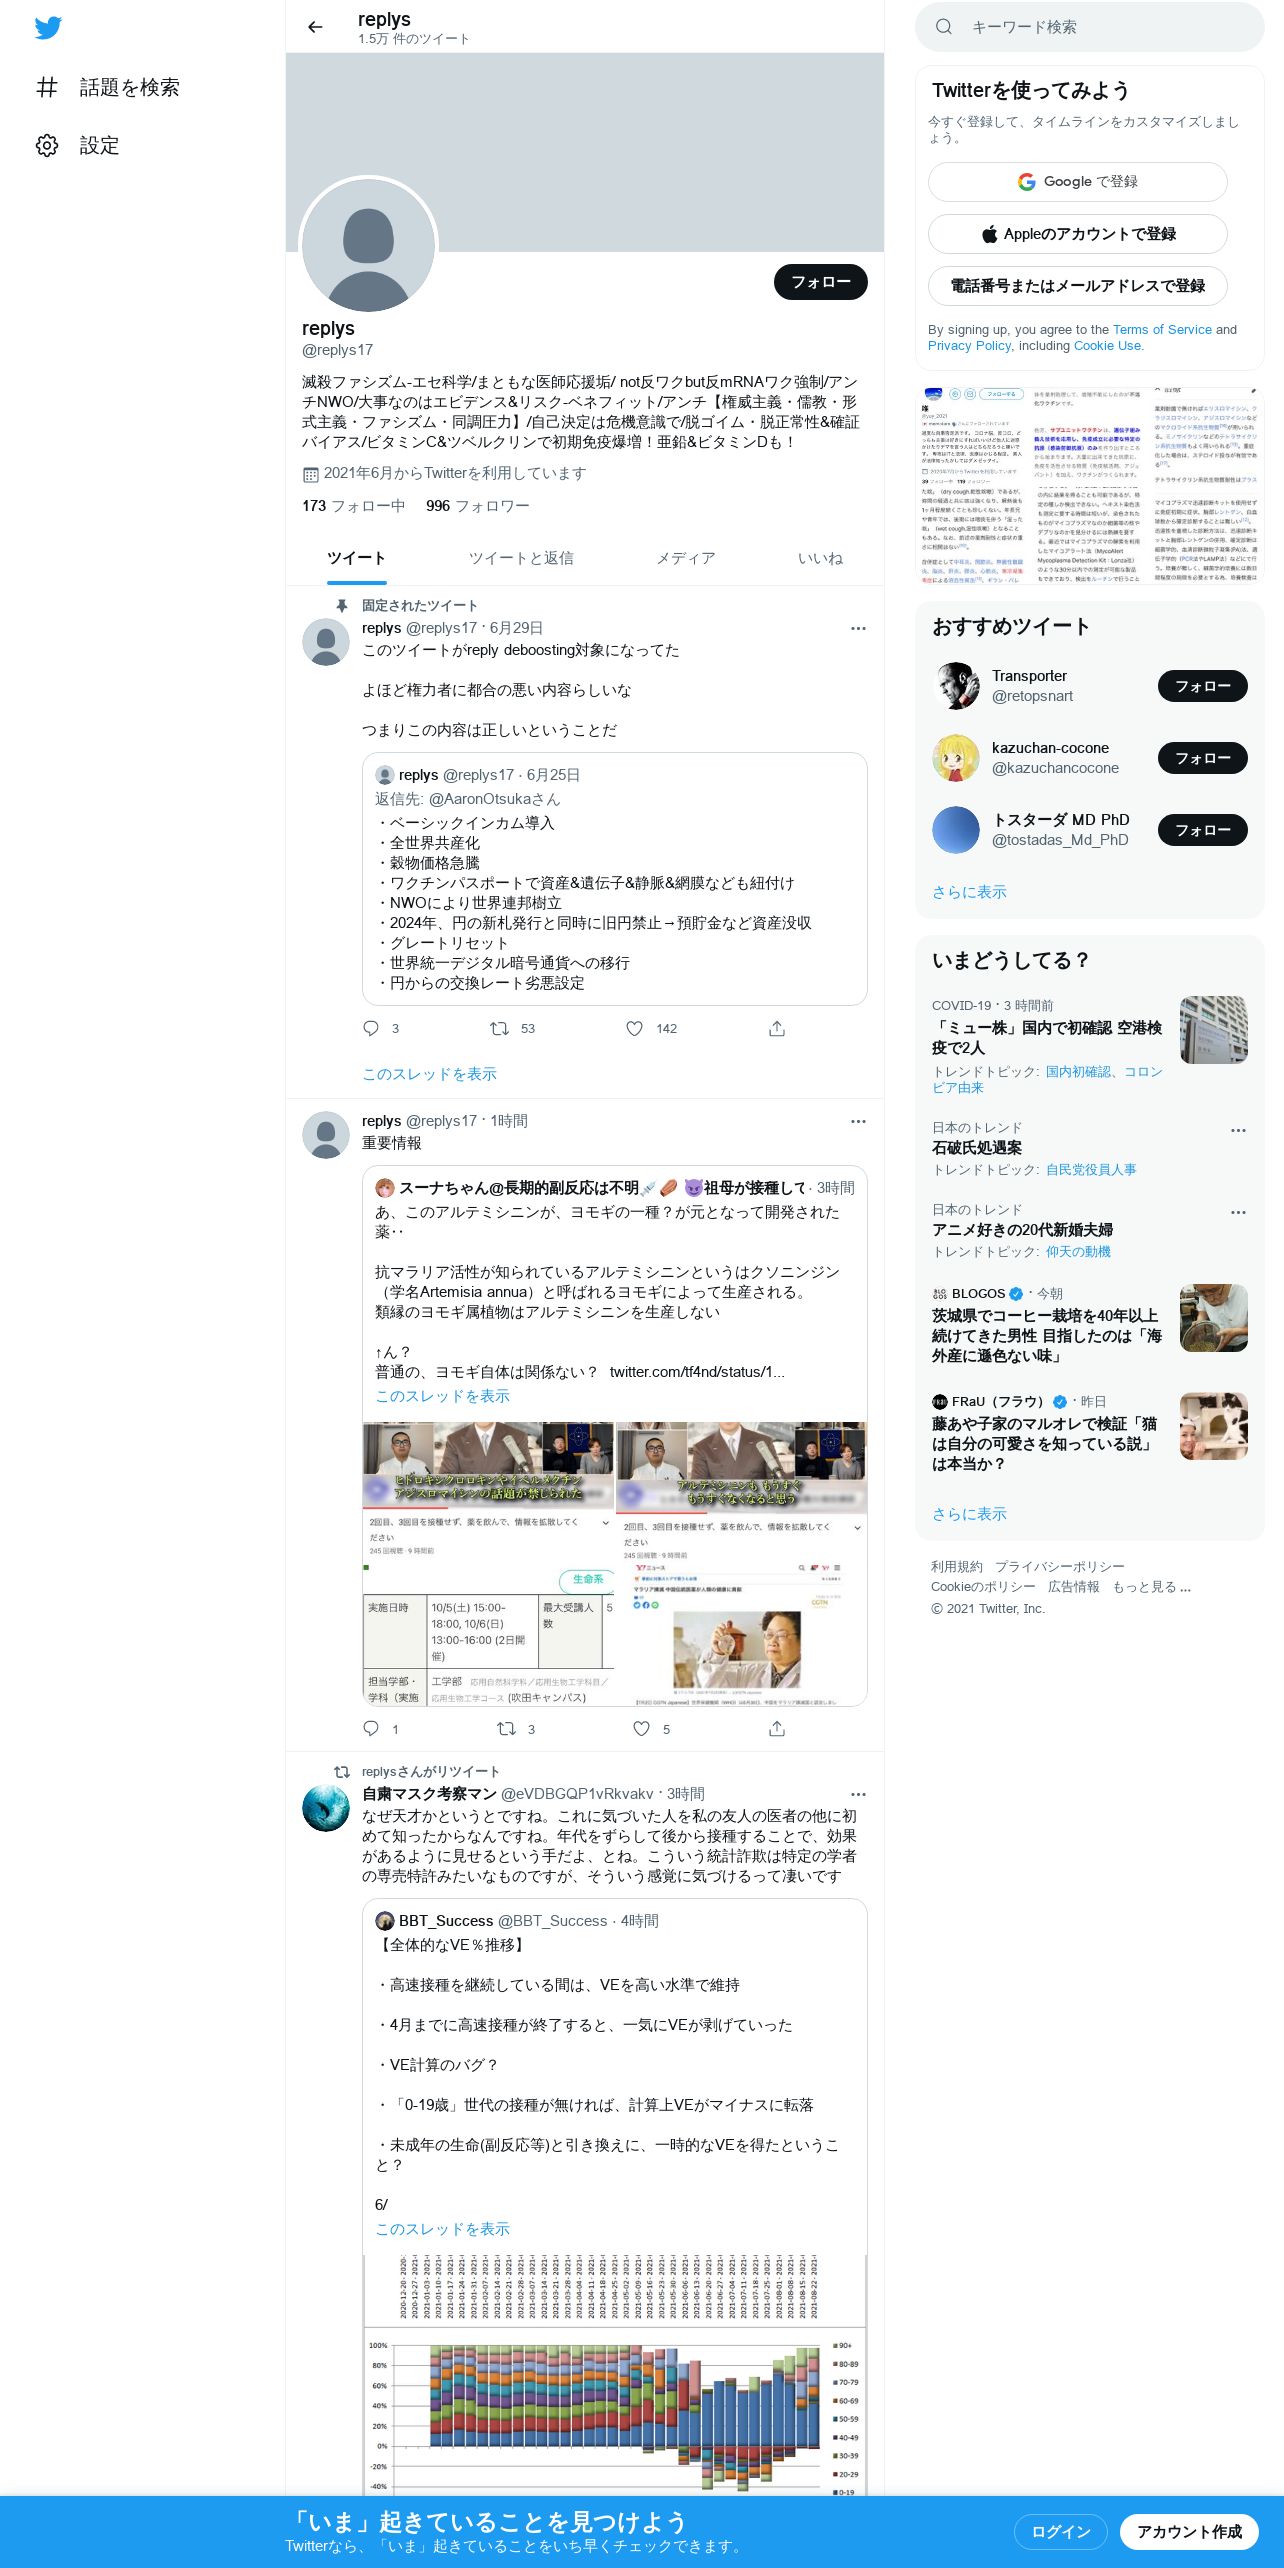The height and width of the screenshot is (2568, 1284).
Task: Open the sidebar media document thumbnail
Action: click(x=1090, y=485)
